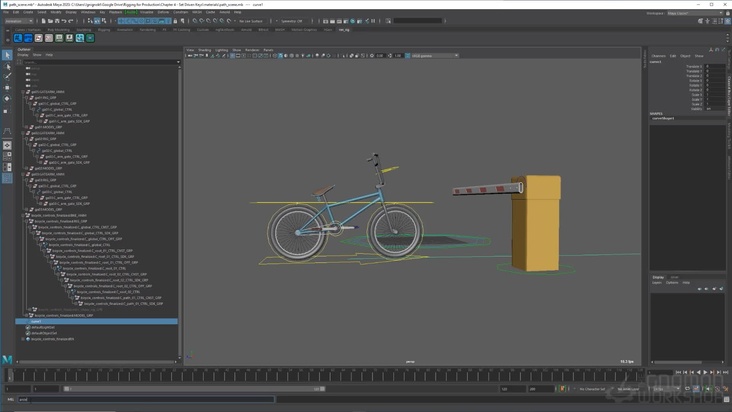The image size is (732, 412).
Task: Click the Undo icon in the status line
Action: [x=62, y=20]
